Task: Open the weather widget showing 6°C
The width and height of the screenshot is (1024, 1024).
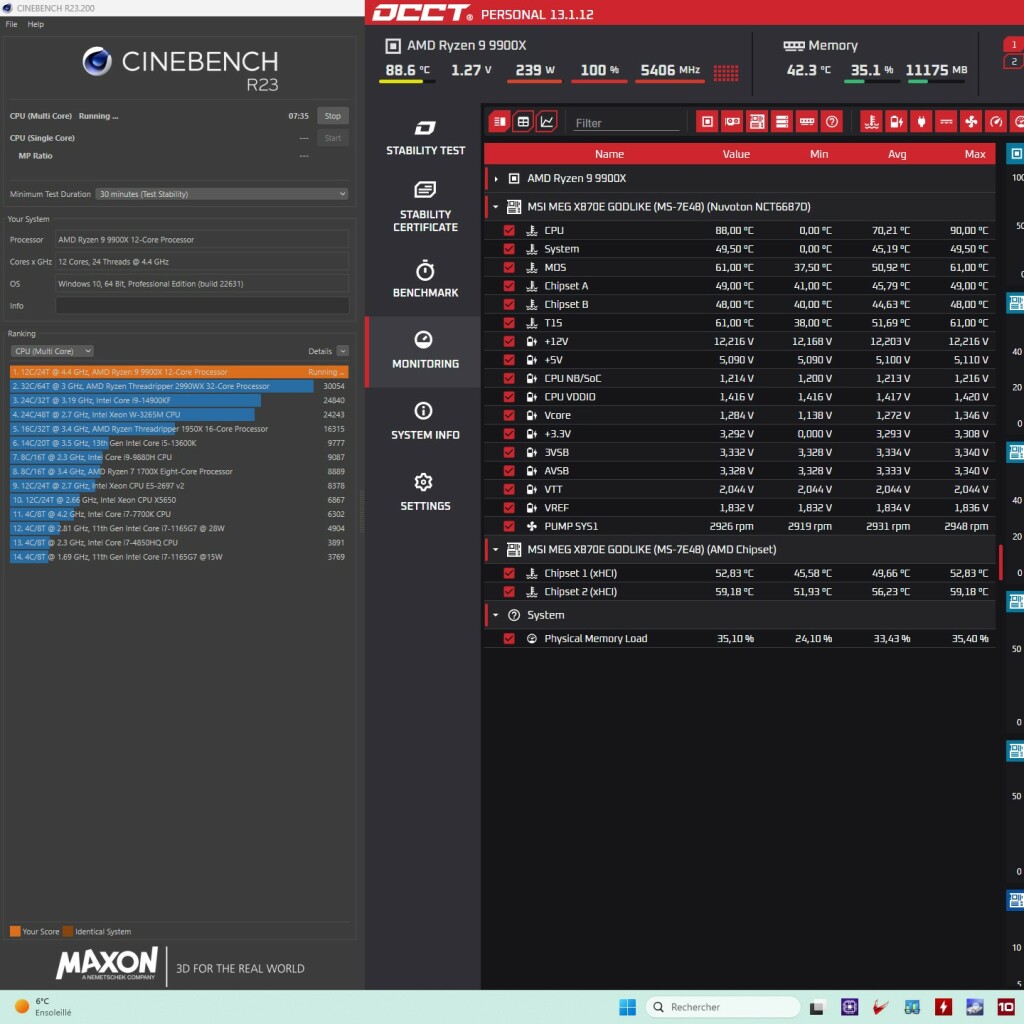Action: 42,1006
